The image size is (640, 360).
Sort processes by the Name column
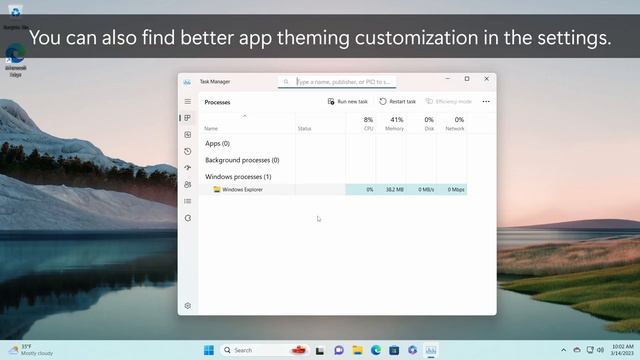pos(211,129)
